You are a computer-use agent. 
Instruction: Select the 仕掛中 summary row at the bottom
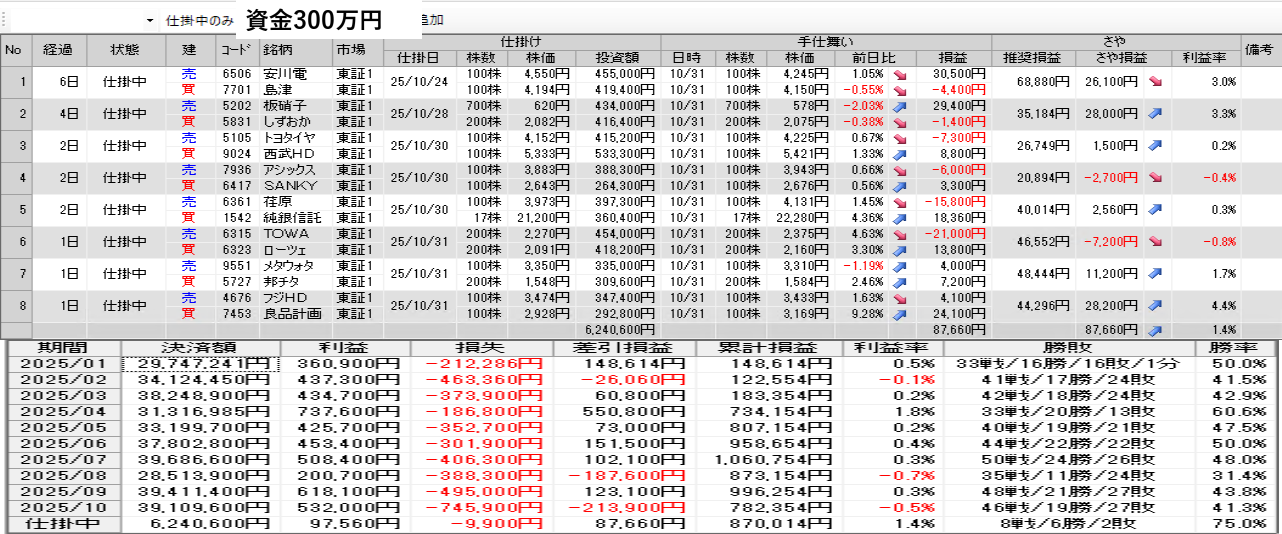tap(64, 523)
